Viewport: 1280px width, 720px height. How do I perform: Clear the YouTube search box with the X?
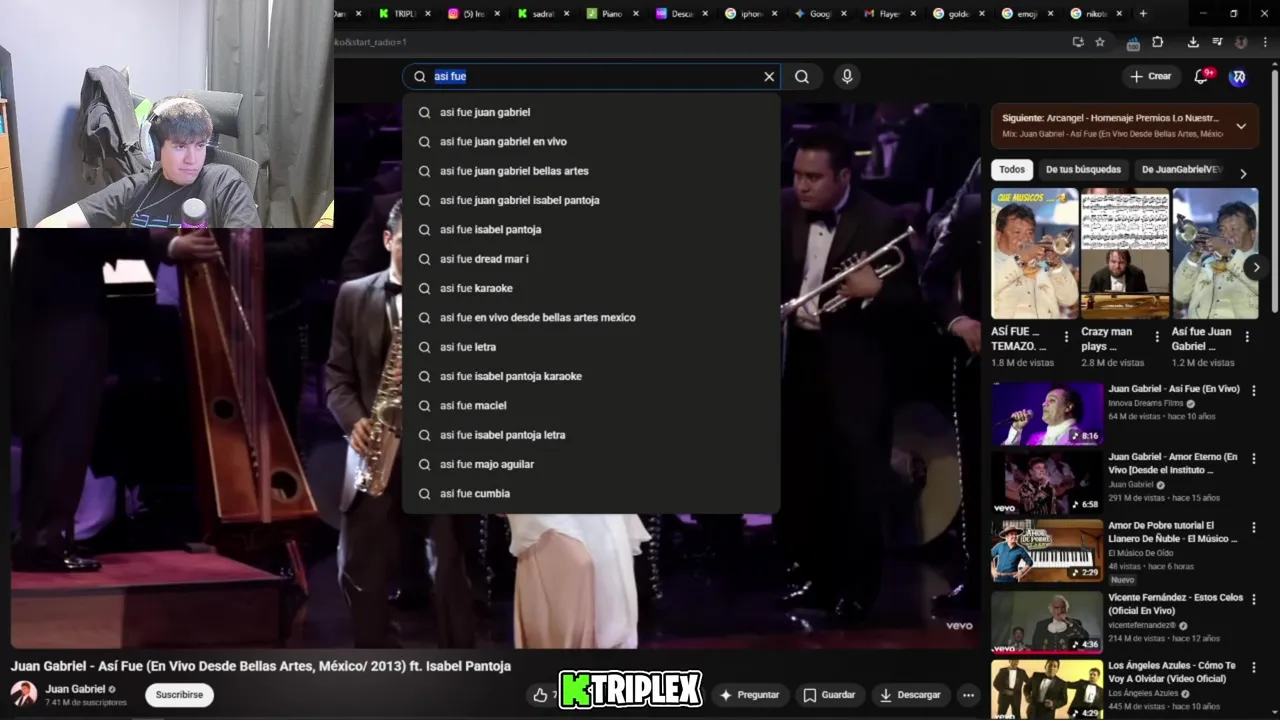(x=769, y=76)
